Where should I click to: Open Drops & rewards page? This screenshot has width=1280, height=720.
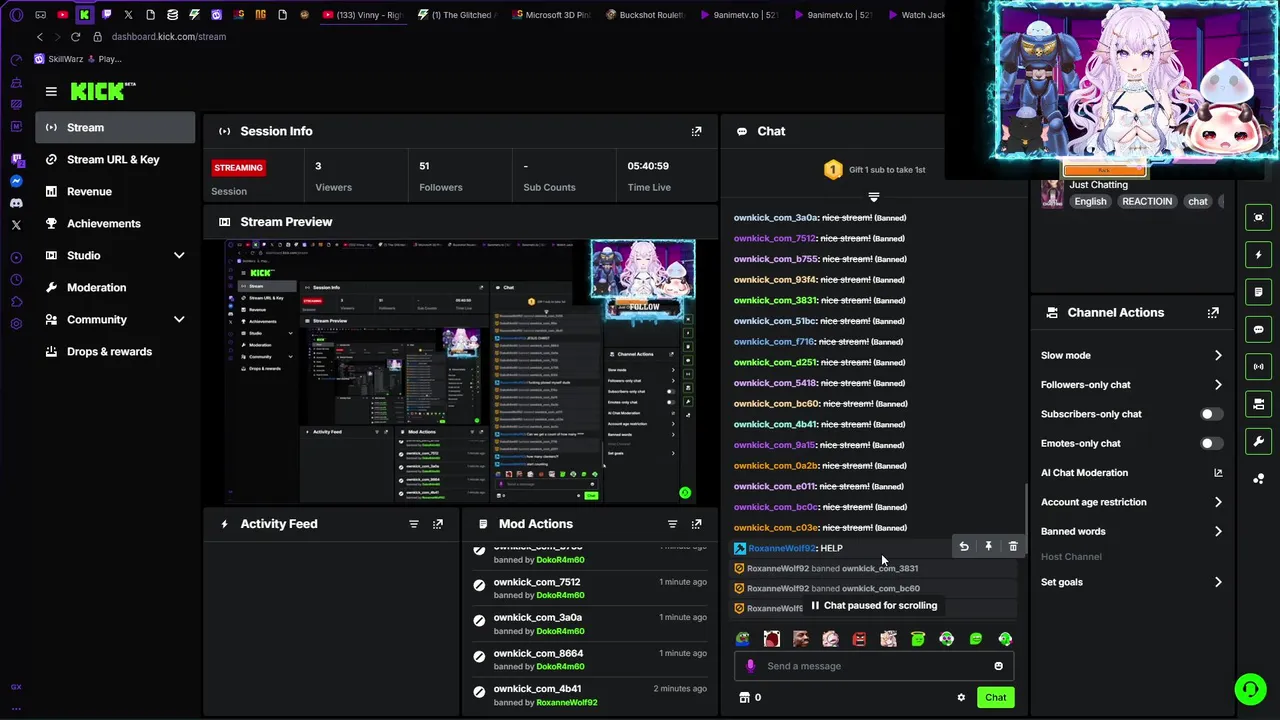tap(116, 352)
